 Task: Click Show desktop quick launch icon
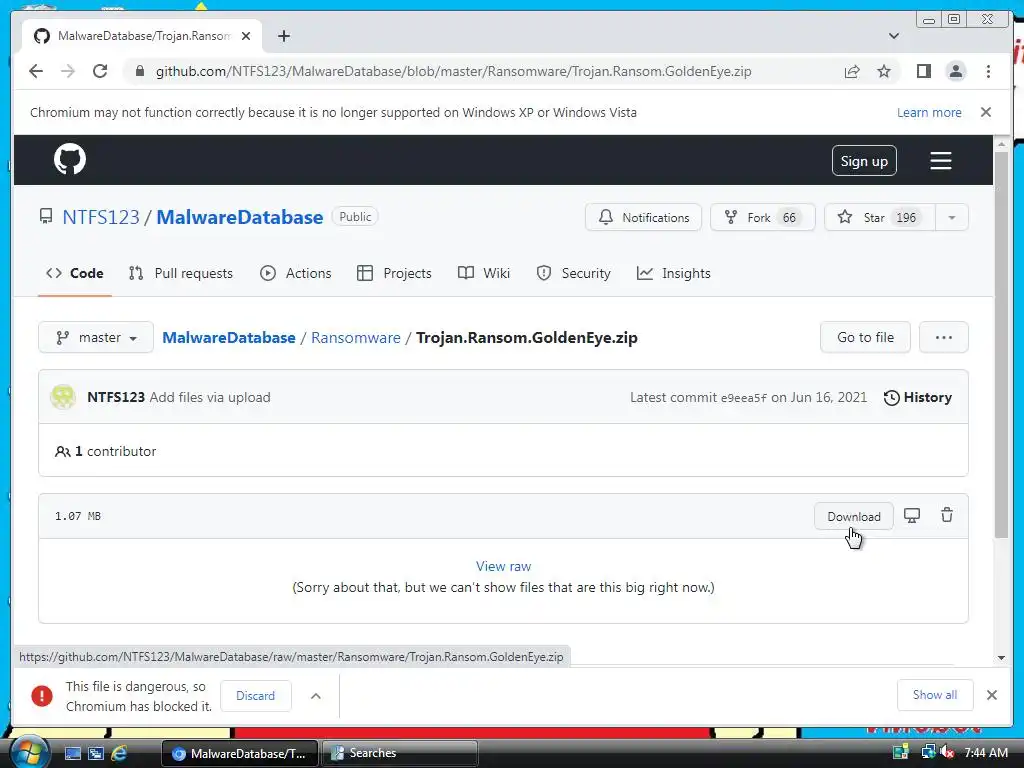(x=73, y=753)
